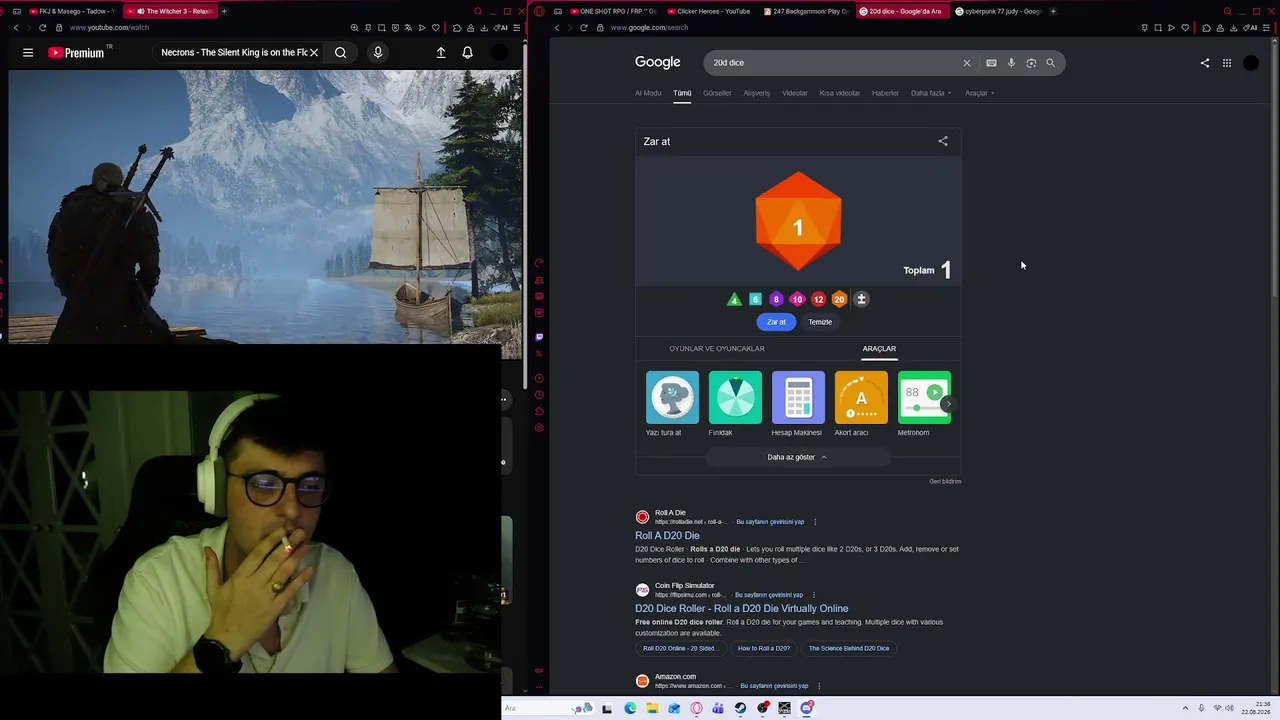Show next tools with the carousel arrow

pos(948,404)
